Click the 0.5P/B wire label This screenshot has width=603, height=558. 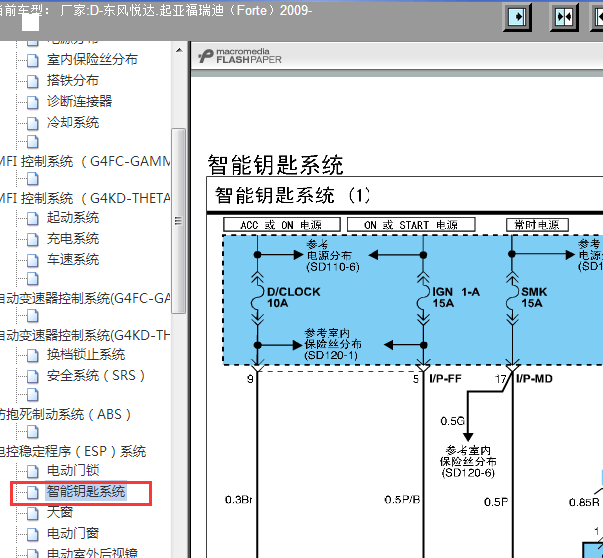(x=402, y=500)
